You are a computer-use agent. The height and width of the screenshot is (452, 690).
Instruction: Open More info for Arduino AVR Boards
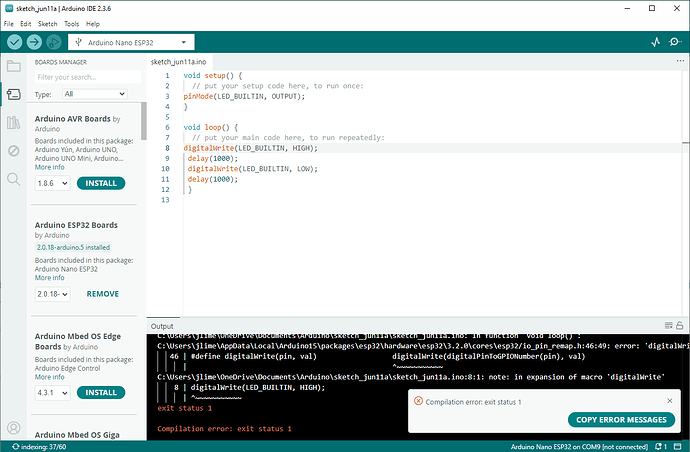[50, 167]
